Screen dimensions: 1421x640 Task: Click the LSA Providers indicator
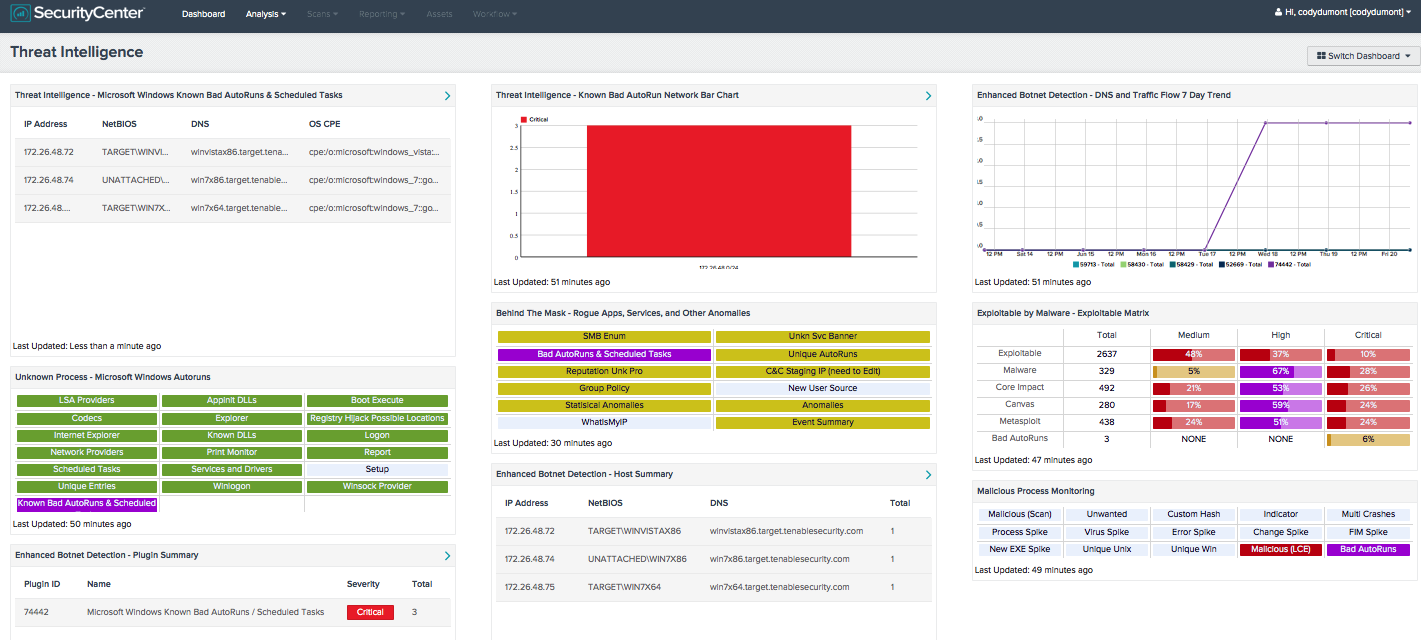point(87,401)
